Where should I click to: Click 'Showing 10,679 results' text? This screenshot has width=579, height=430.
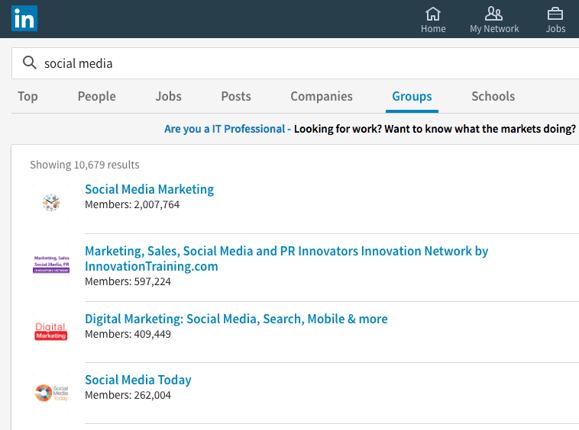(x=85, y=165)
